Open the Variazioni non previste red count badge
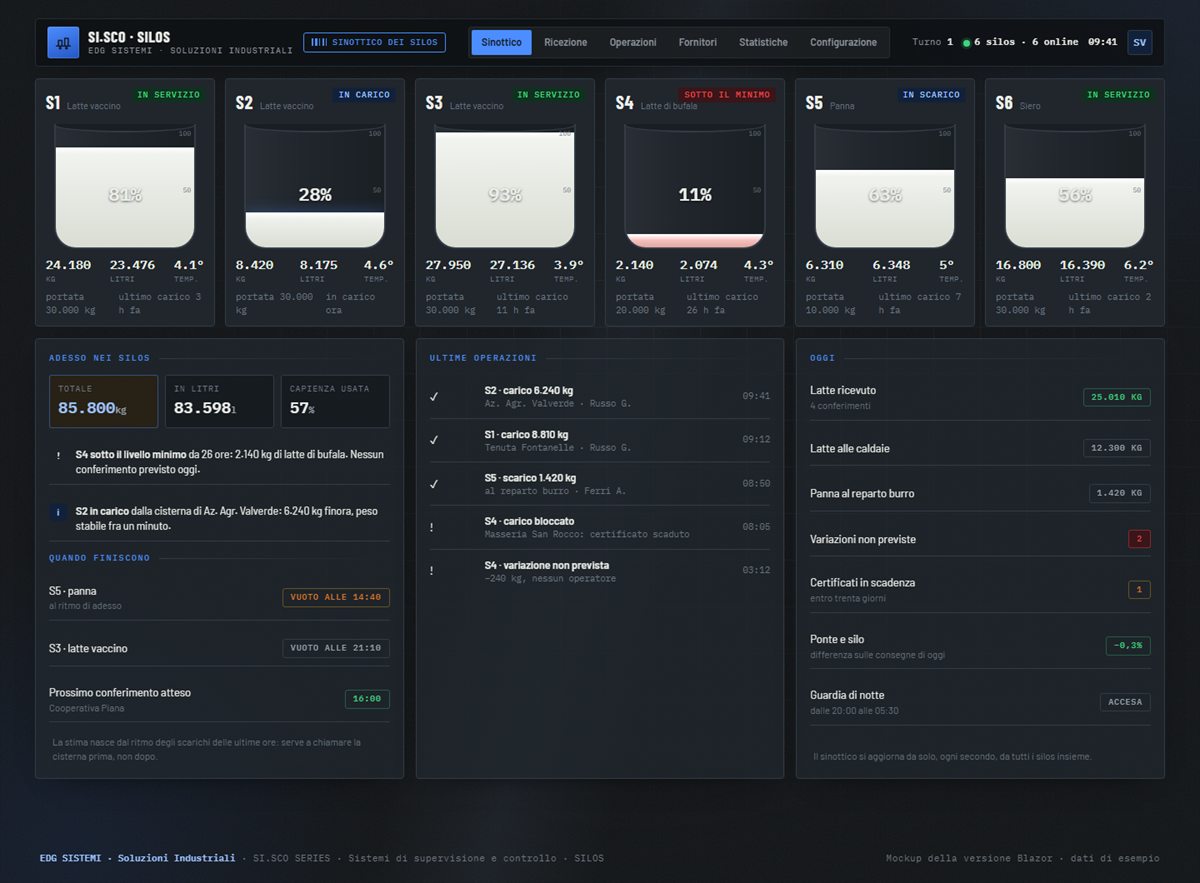 tap(1139, 539)
